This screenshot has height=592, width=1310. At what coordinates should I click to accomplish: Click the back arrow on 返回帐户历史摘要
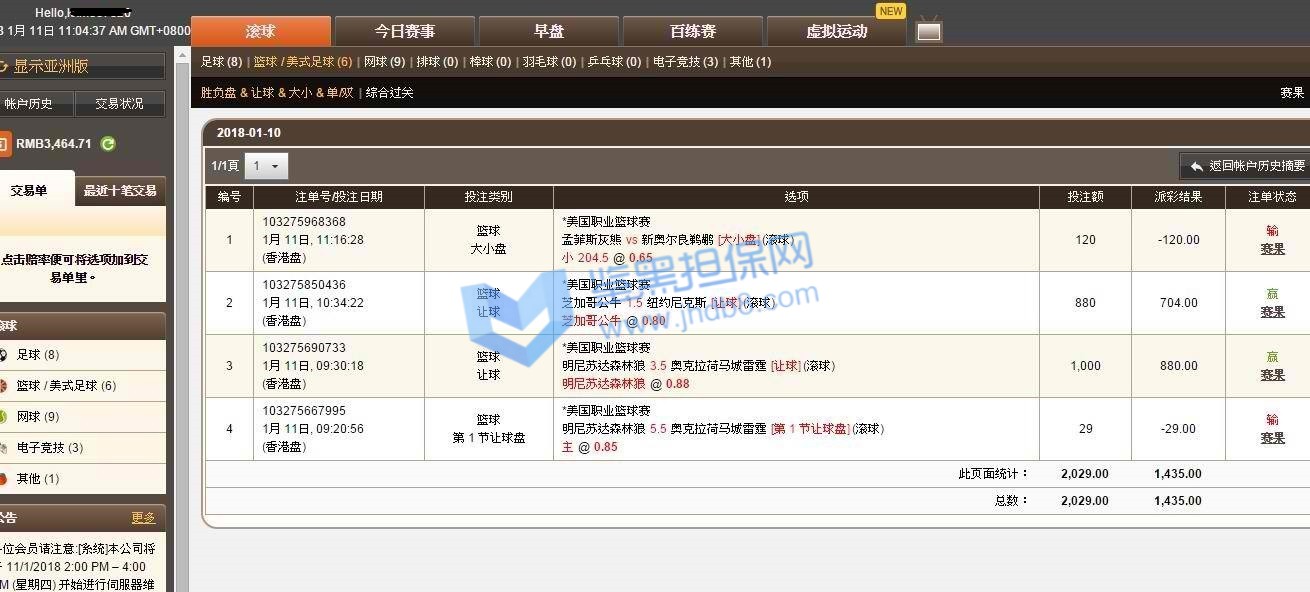1195,166
